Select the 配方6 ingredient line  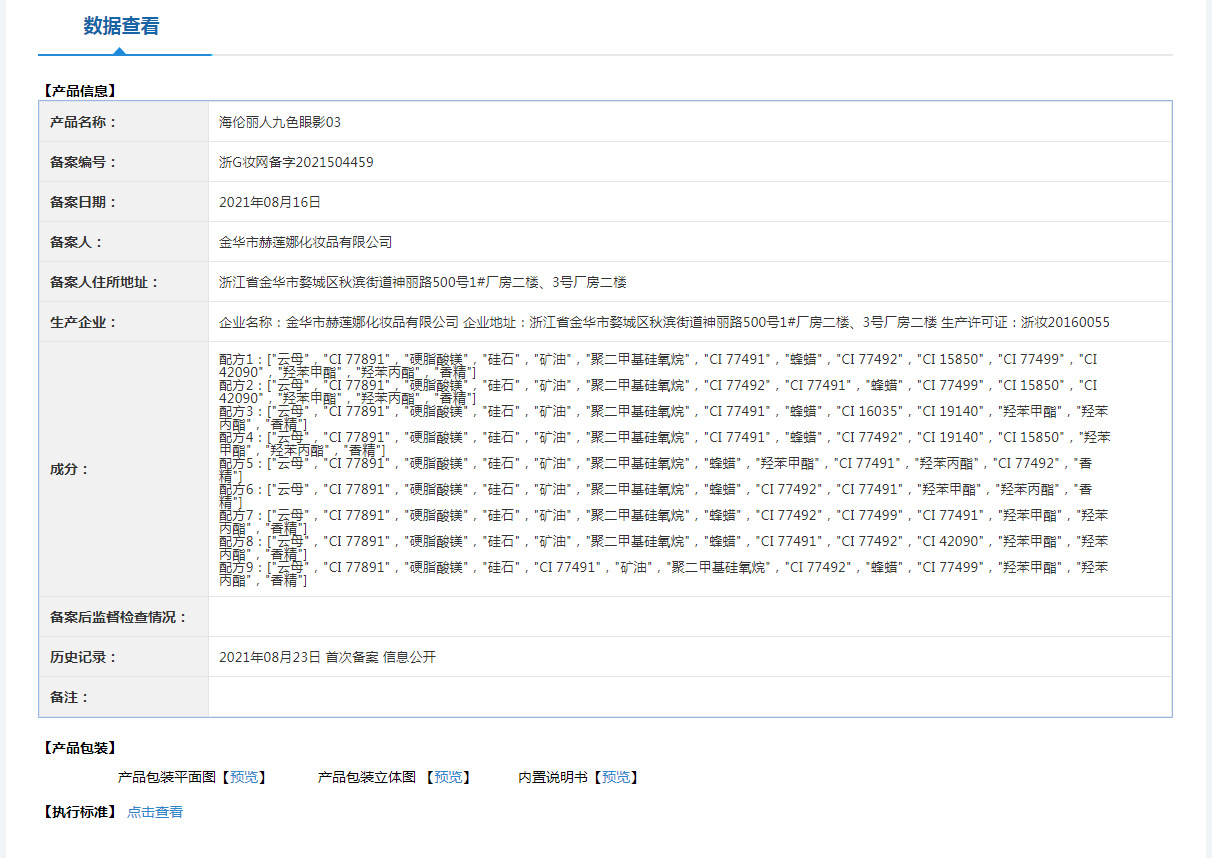(x=656, y=495)
